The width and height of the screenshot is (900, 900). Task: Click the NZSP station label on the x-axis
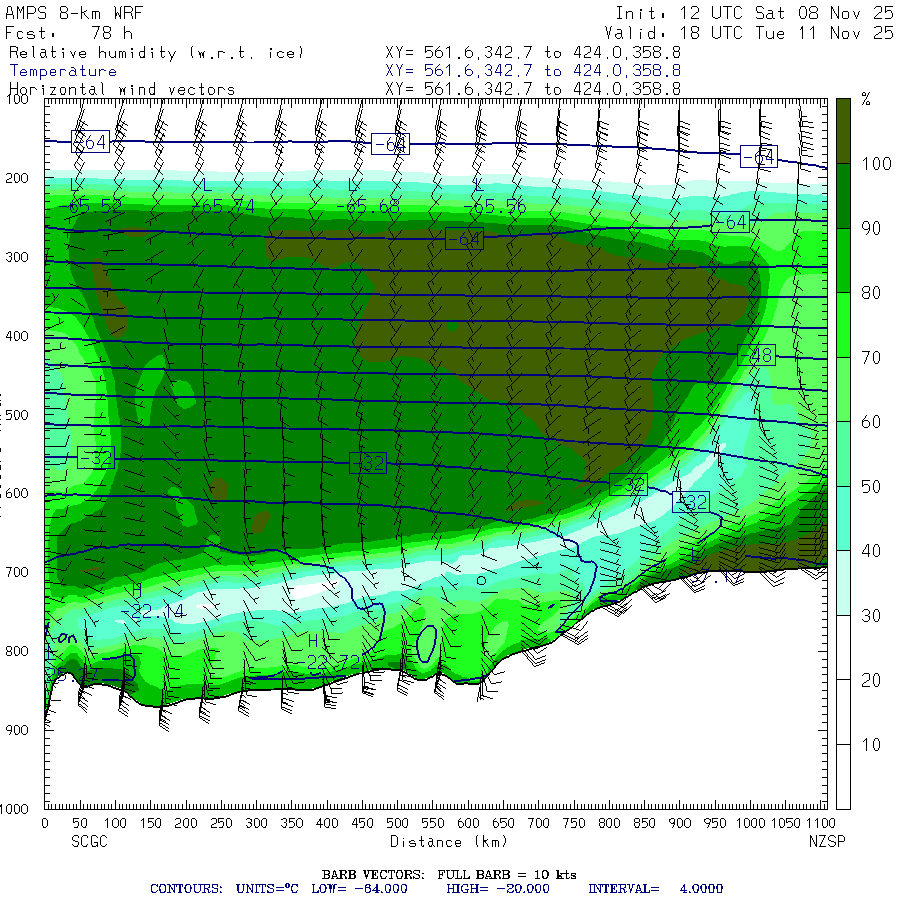(x=827, y=841)
